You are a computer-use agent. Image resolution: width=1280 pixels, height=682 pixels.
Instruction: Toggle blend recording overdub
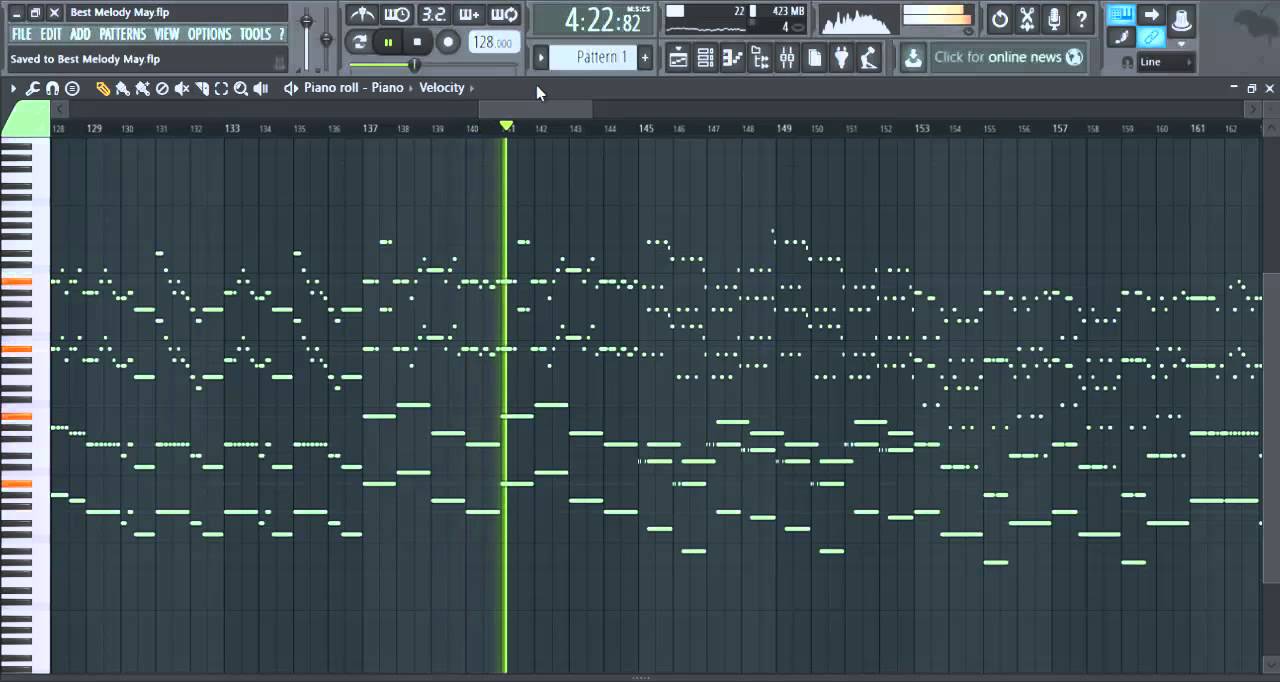pyautogui.click(x=469, y=15)
